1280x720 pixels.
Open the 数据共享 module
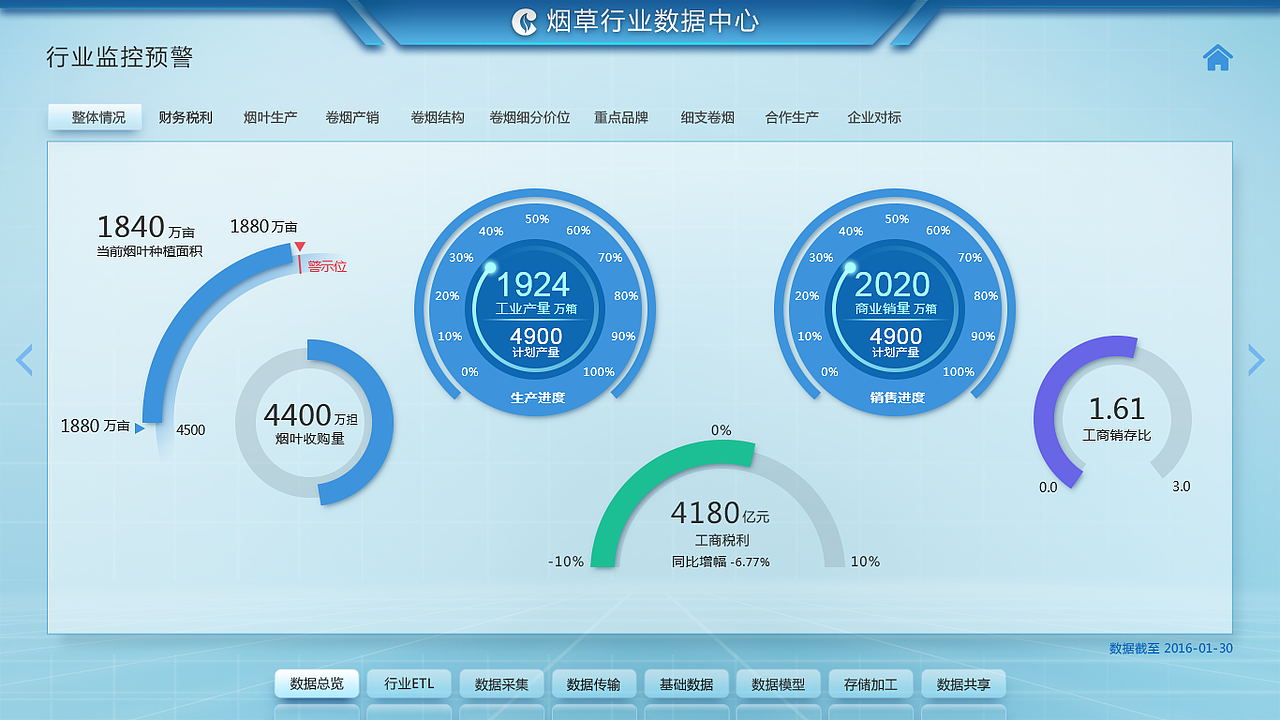(964, 684)
